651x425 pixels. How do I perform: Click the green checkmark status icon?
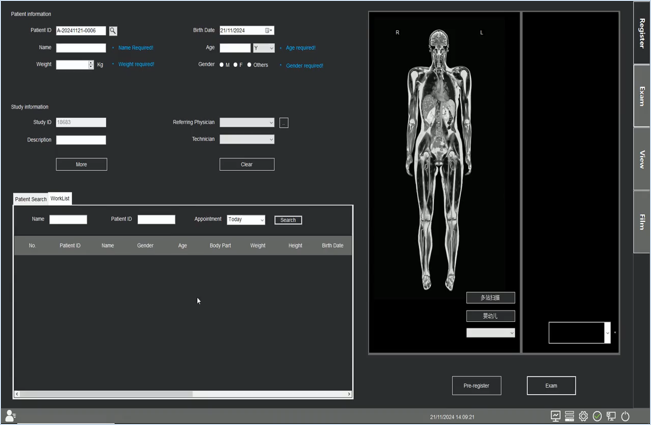597,416
